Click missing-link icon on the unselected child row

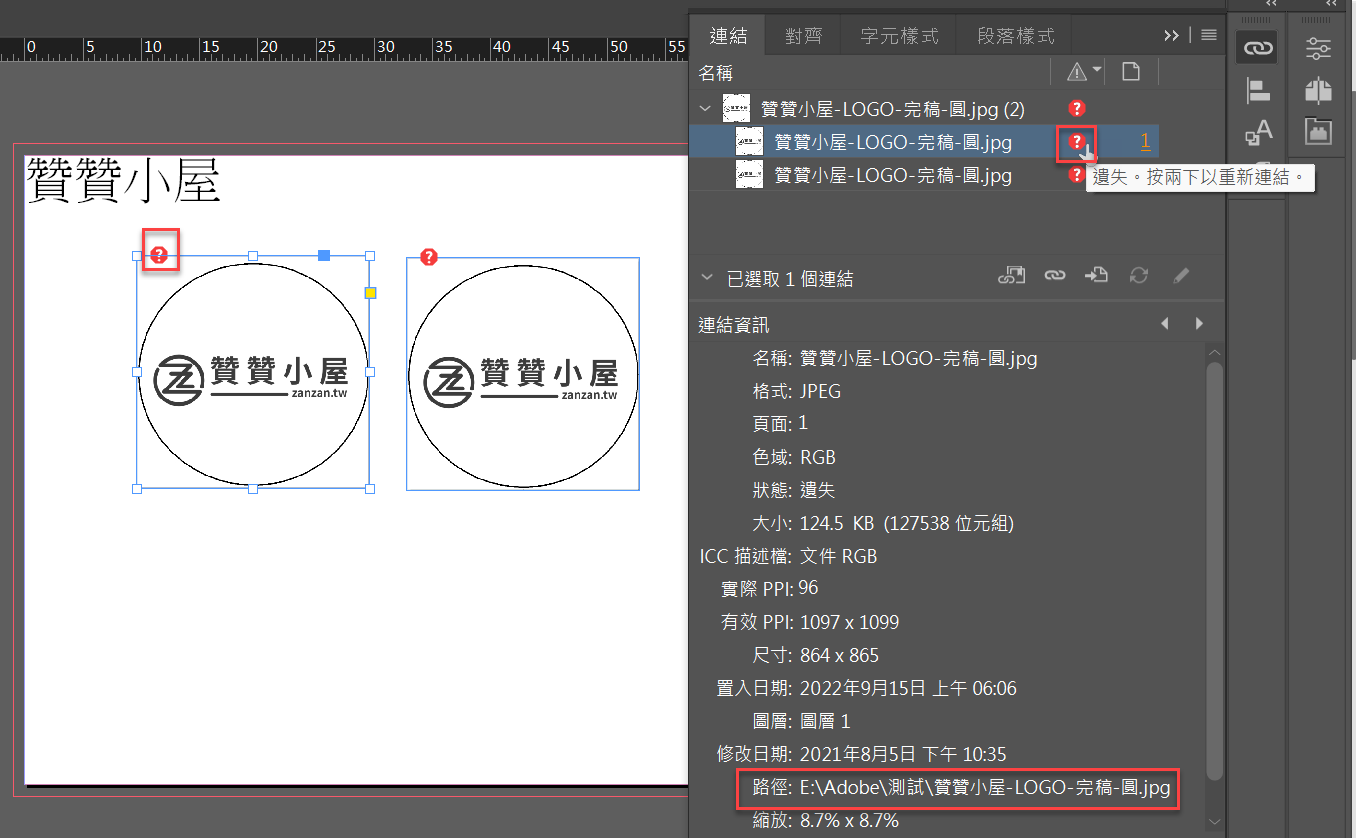[x=1077, y=175]
